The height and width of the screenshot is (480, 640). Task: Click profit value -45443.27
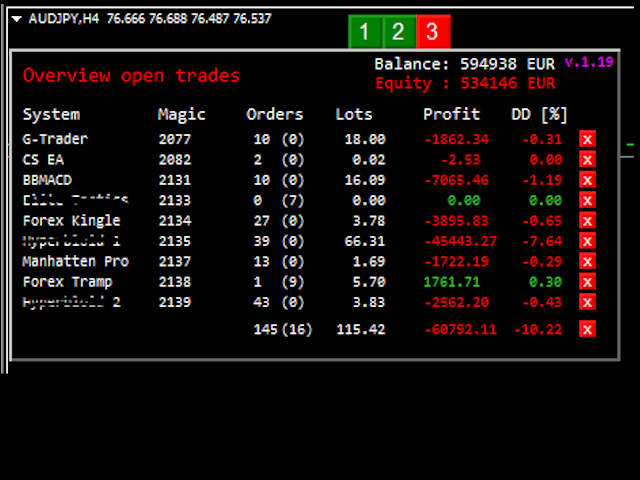point(461,241)
